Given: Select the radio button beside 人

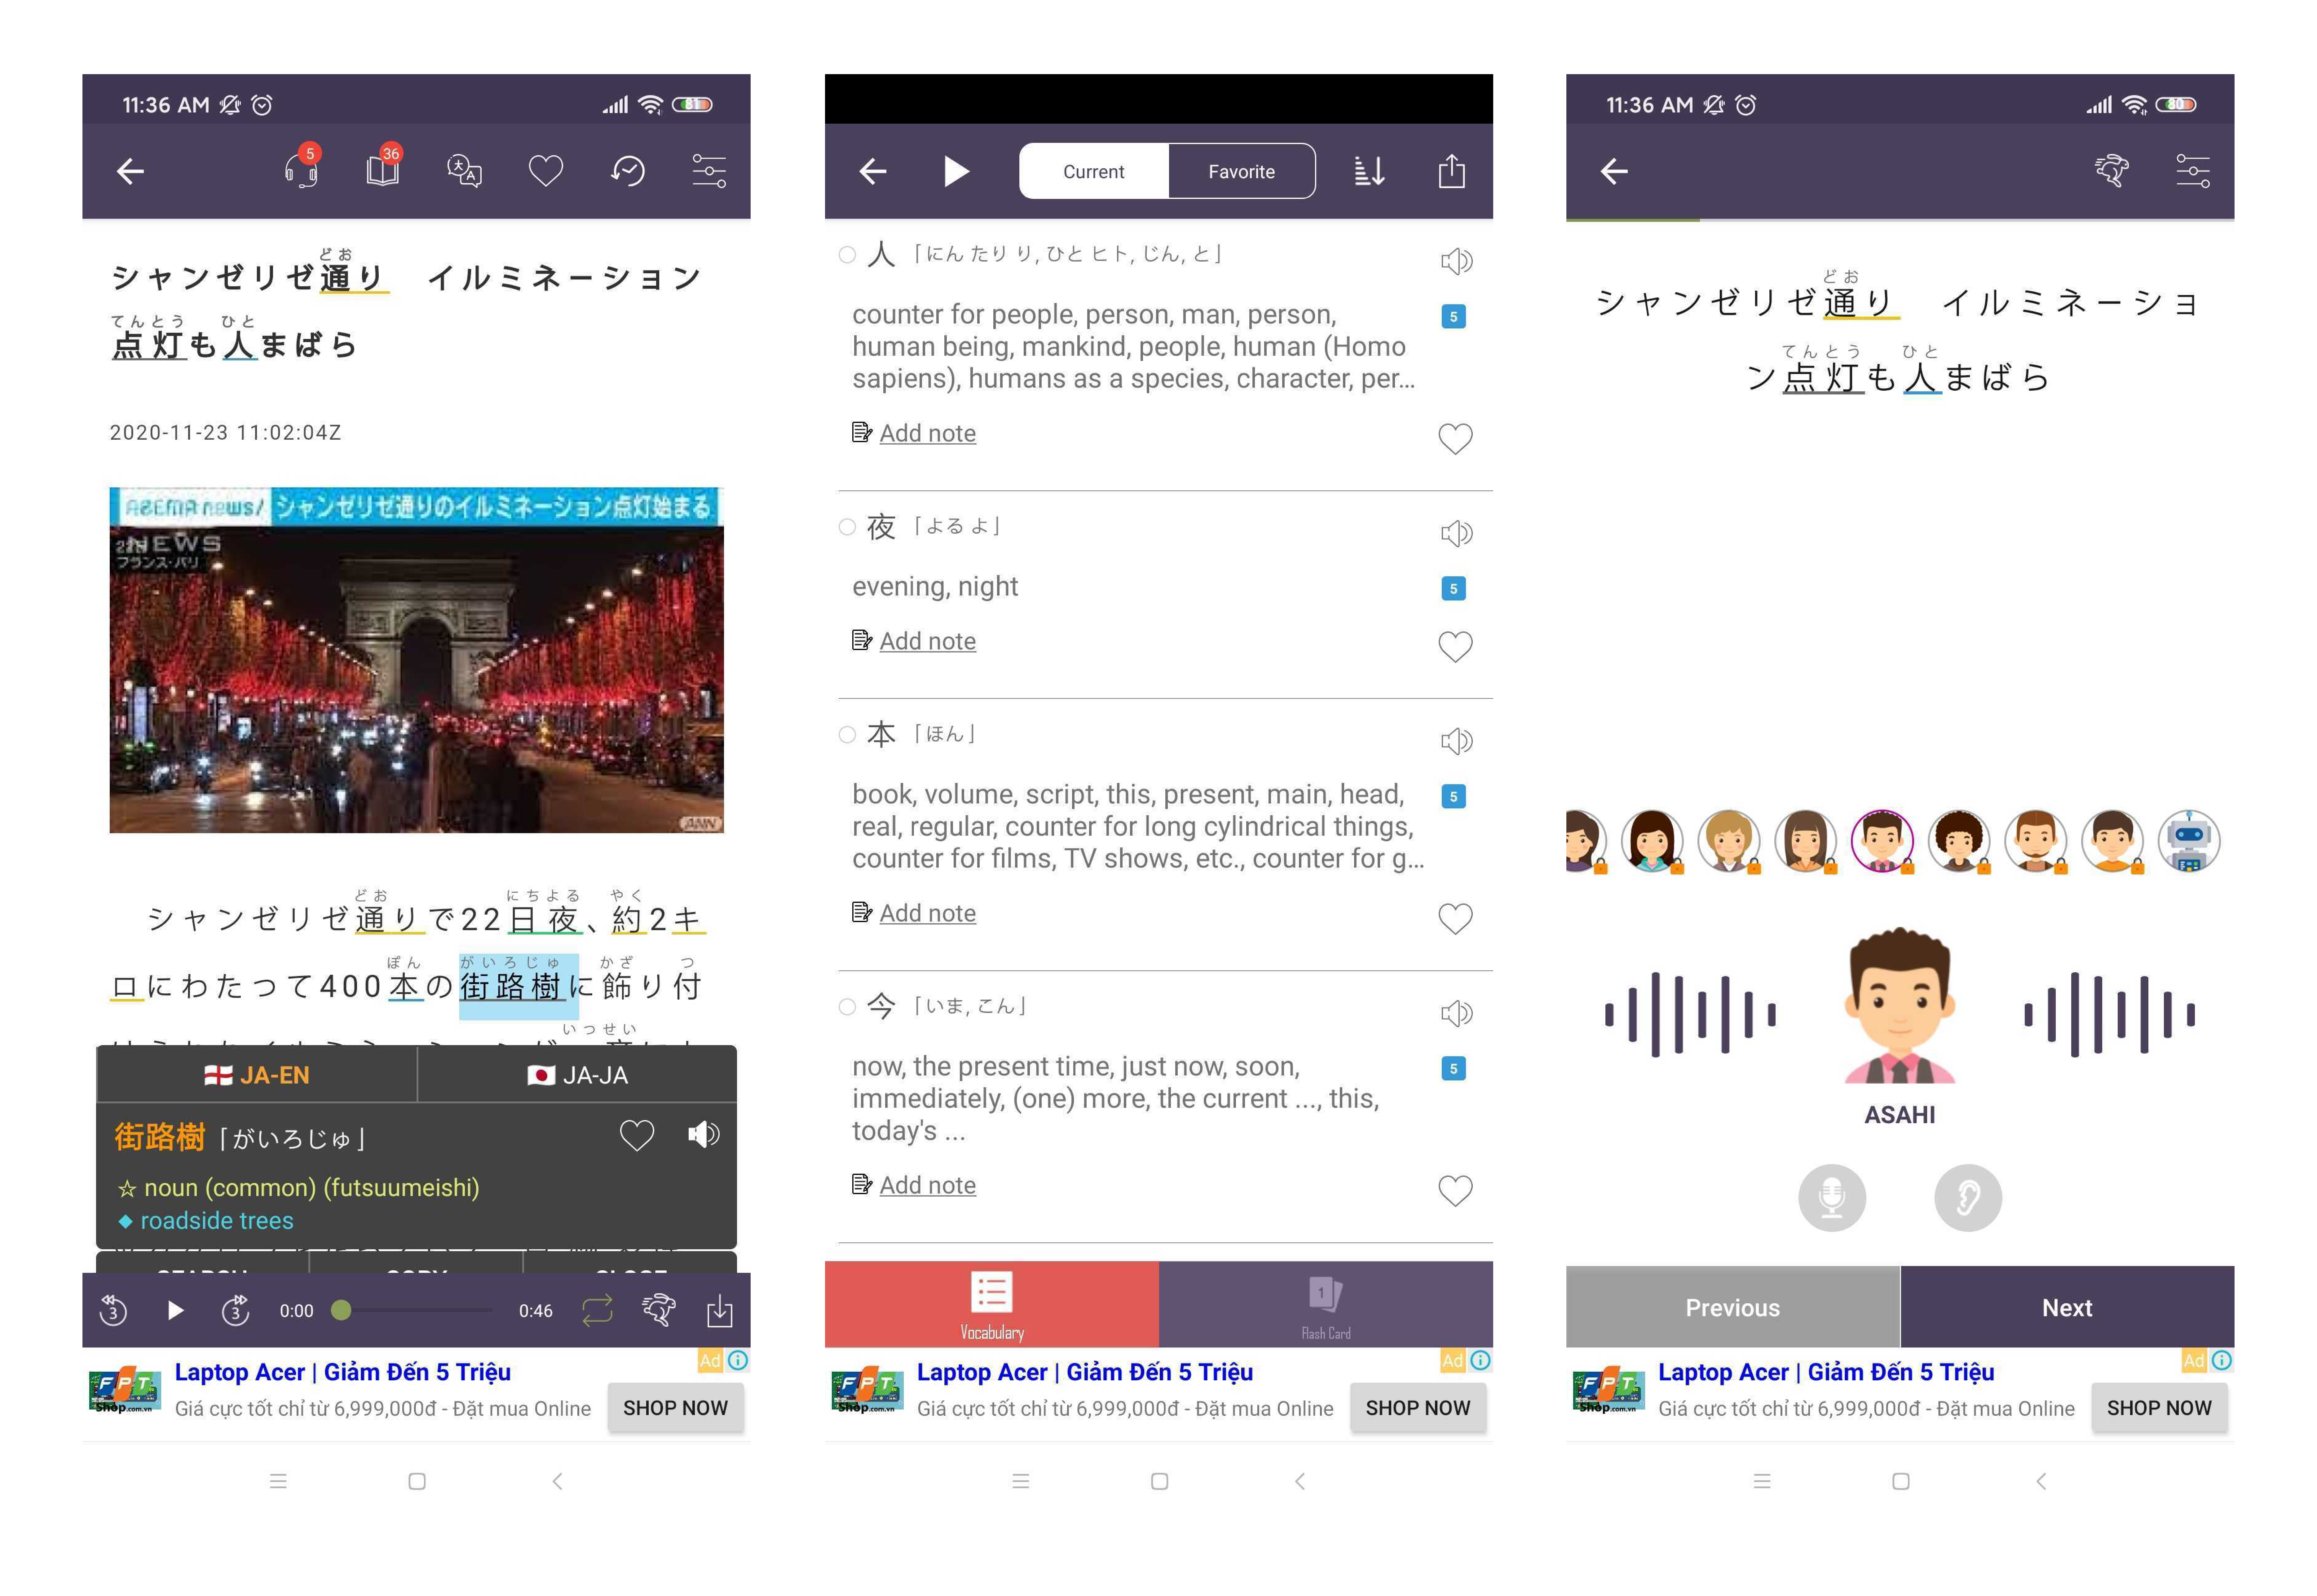Looking at the screenshot, I should pyautogui.click(x=847, y=255).
